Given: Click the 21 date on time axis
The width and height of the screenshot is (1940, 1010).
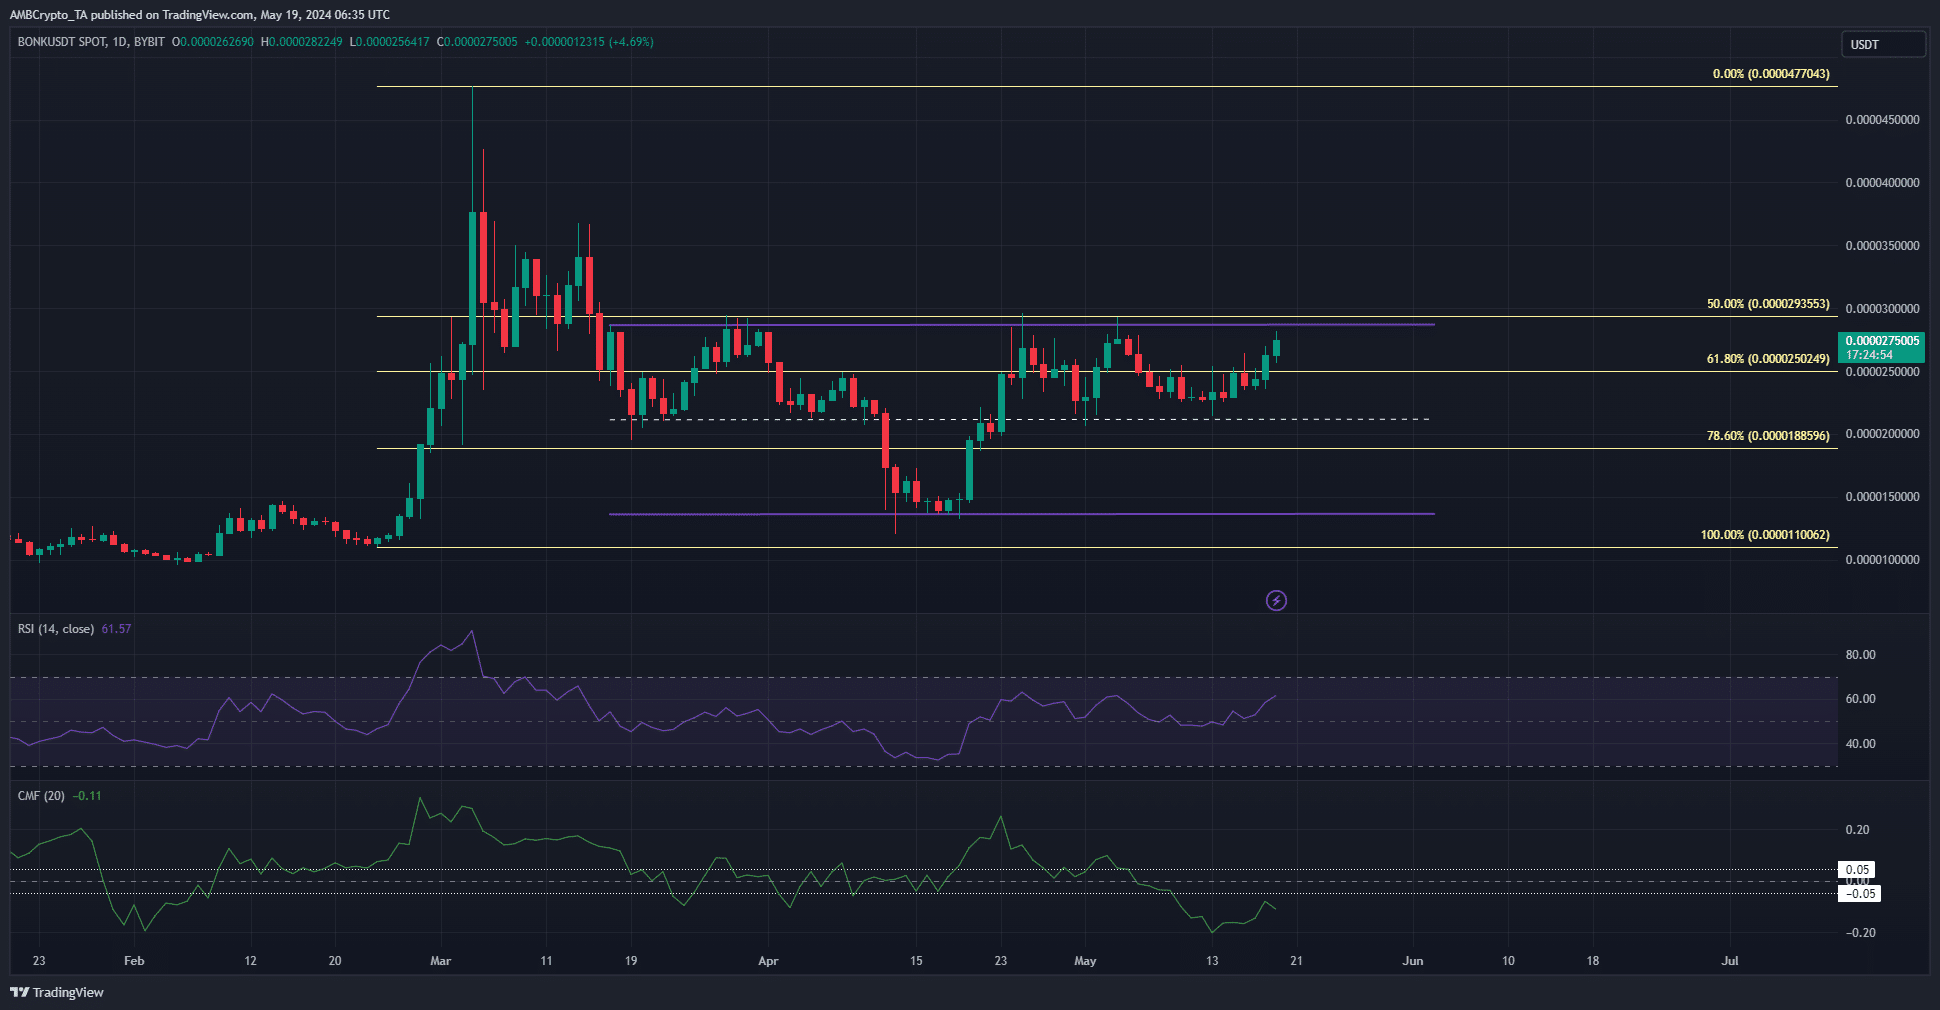Looking at the screenshot, I should coord(1297,961).
